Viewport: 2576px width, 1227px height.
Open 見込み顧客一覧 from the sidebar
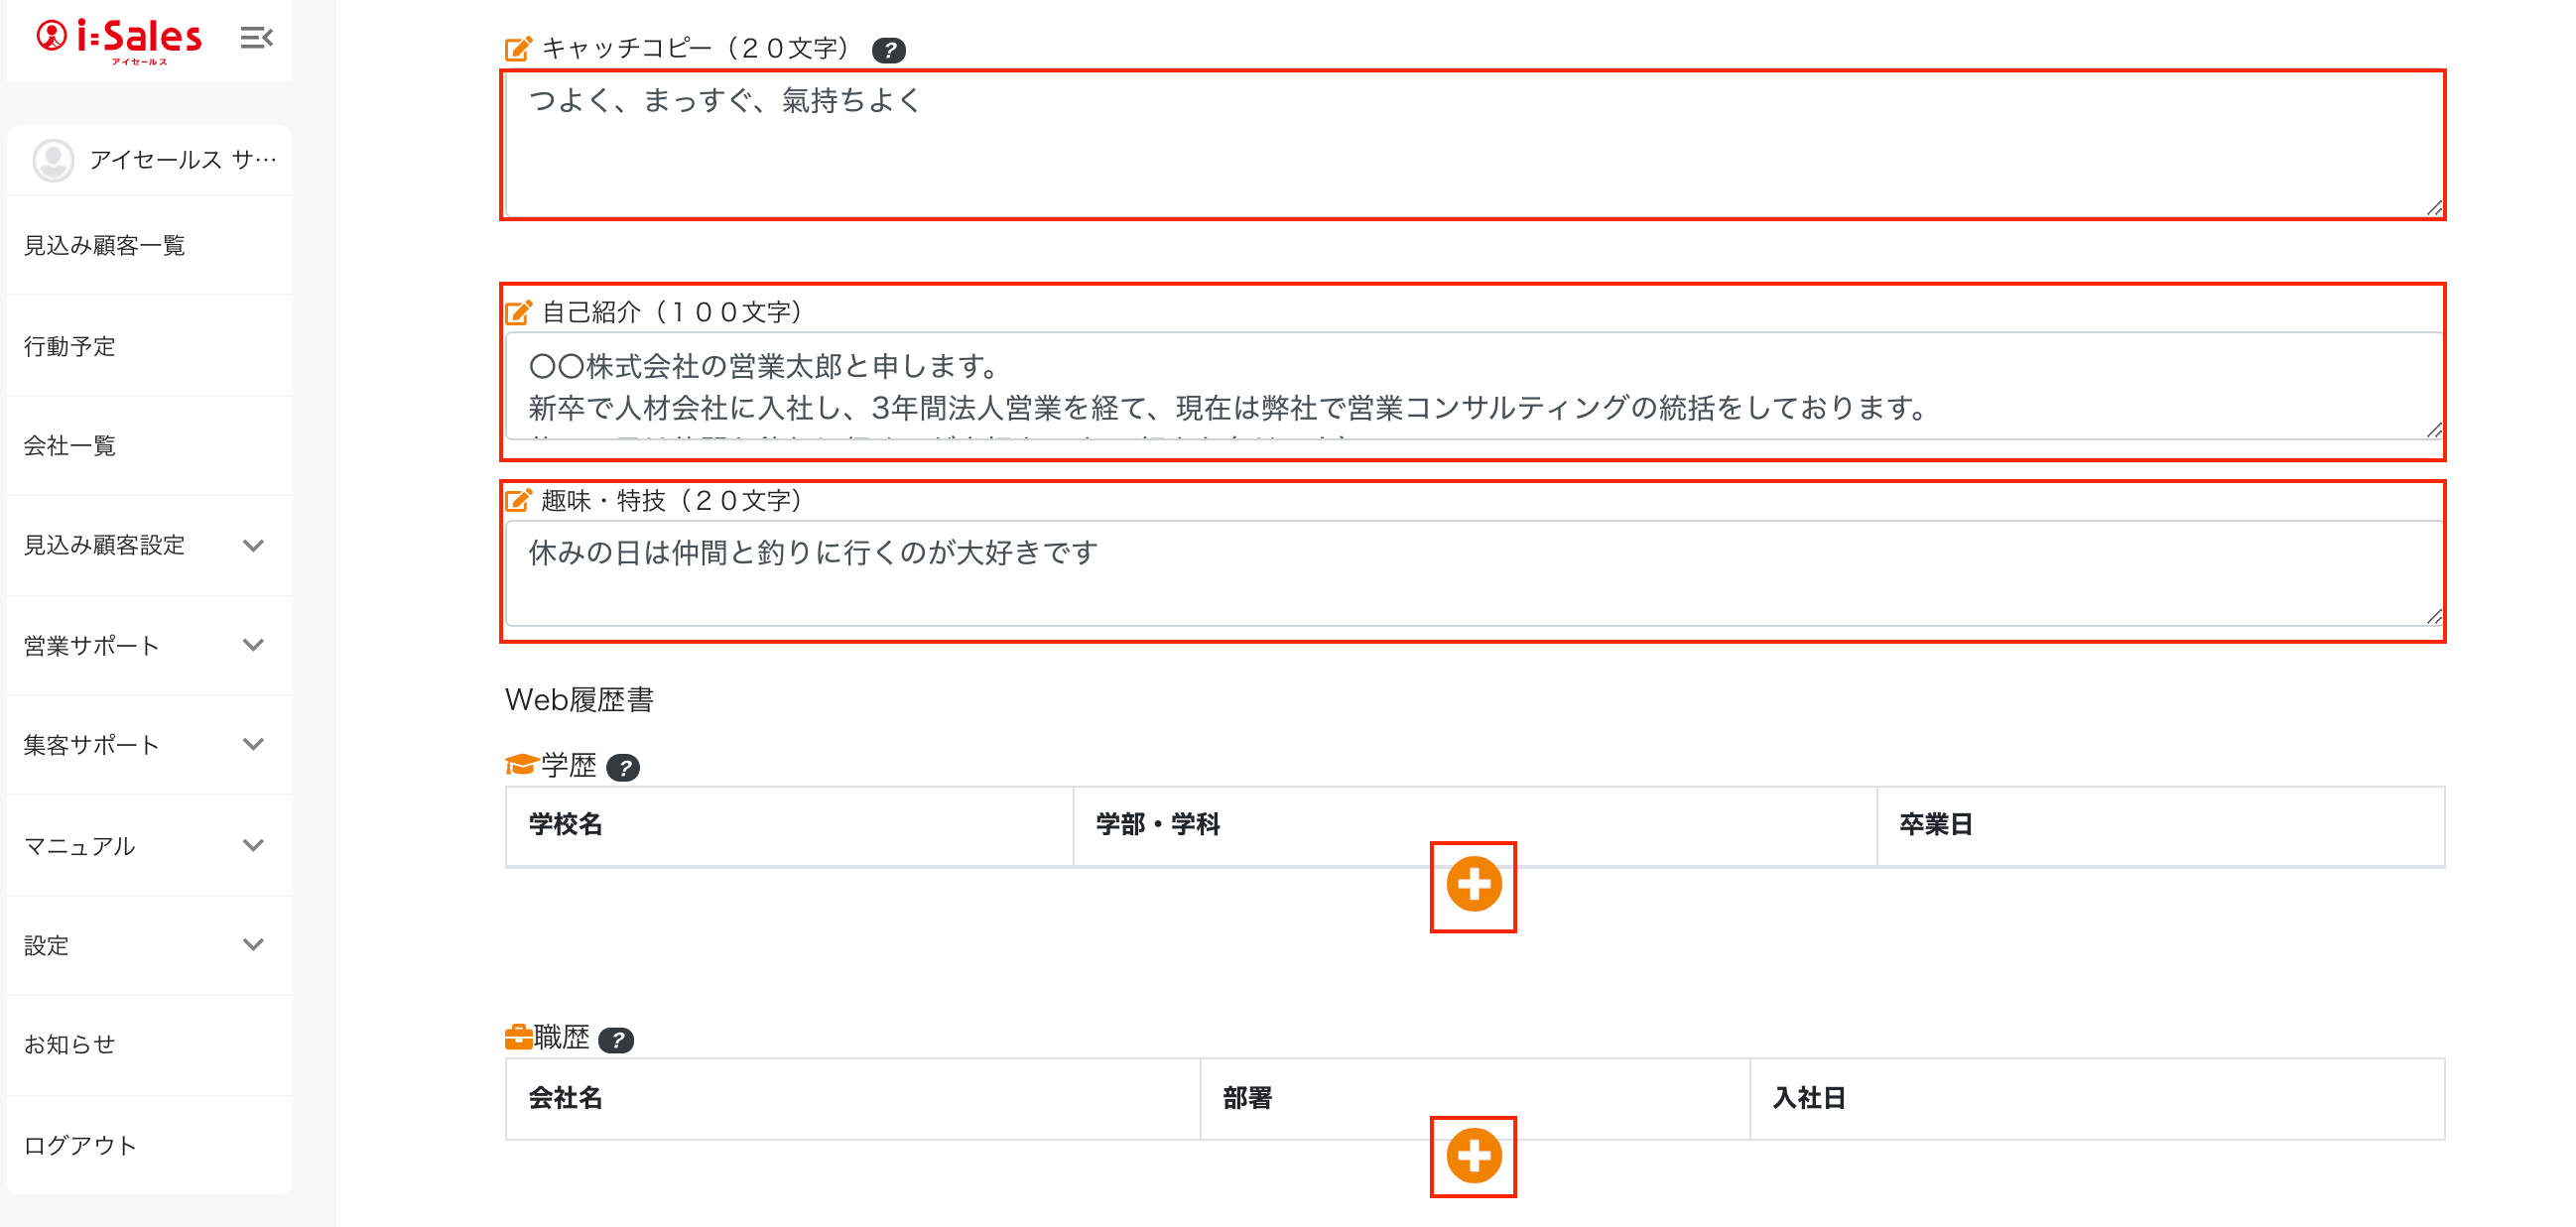pyautogui.click(x=105, y=246)
